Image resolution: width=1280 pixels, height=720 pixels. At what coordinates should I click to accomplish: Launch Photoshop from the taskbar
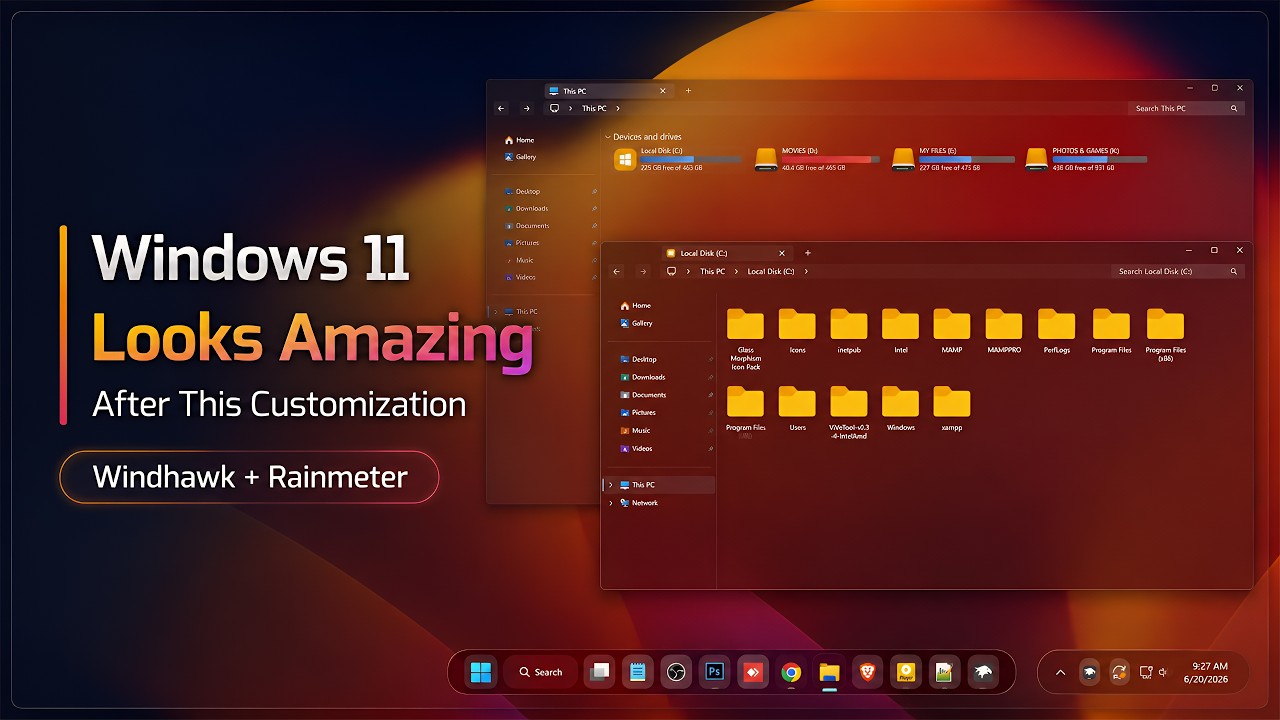[714, 672]
